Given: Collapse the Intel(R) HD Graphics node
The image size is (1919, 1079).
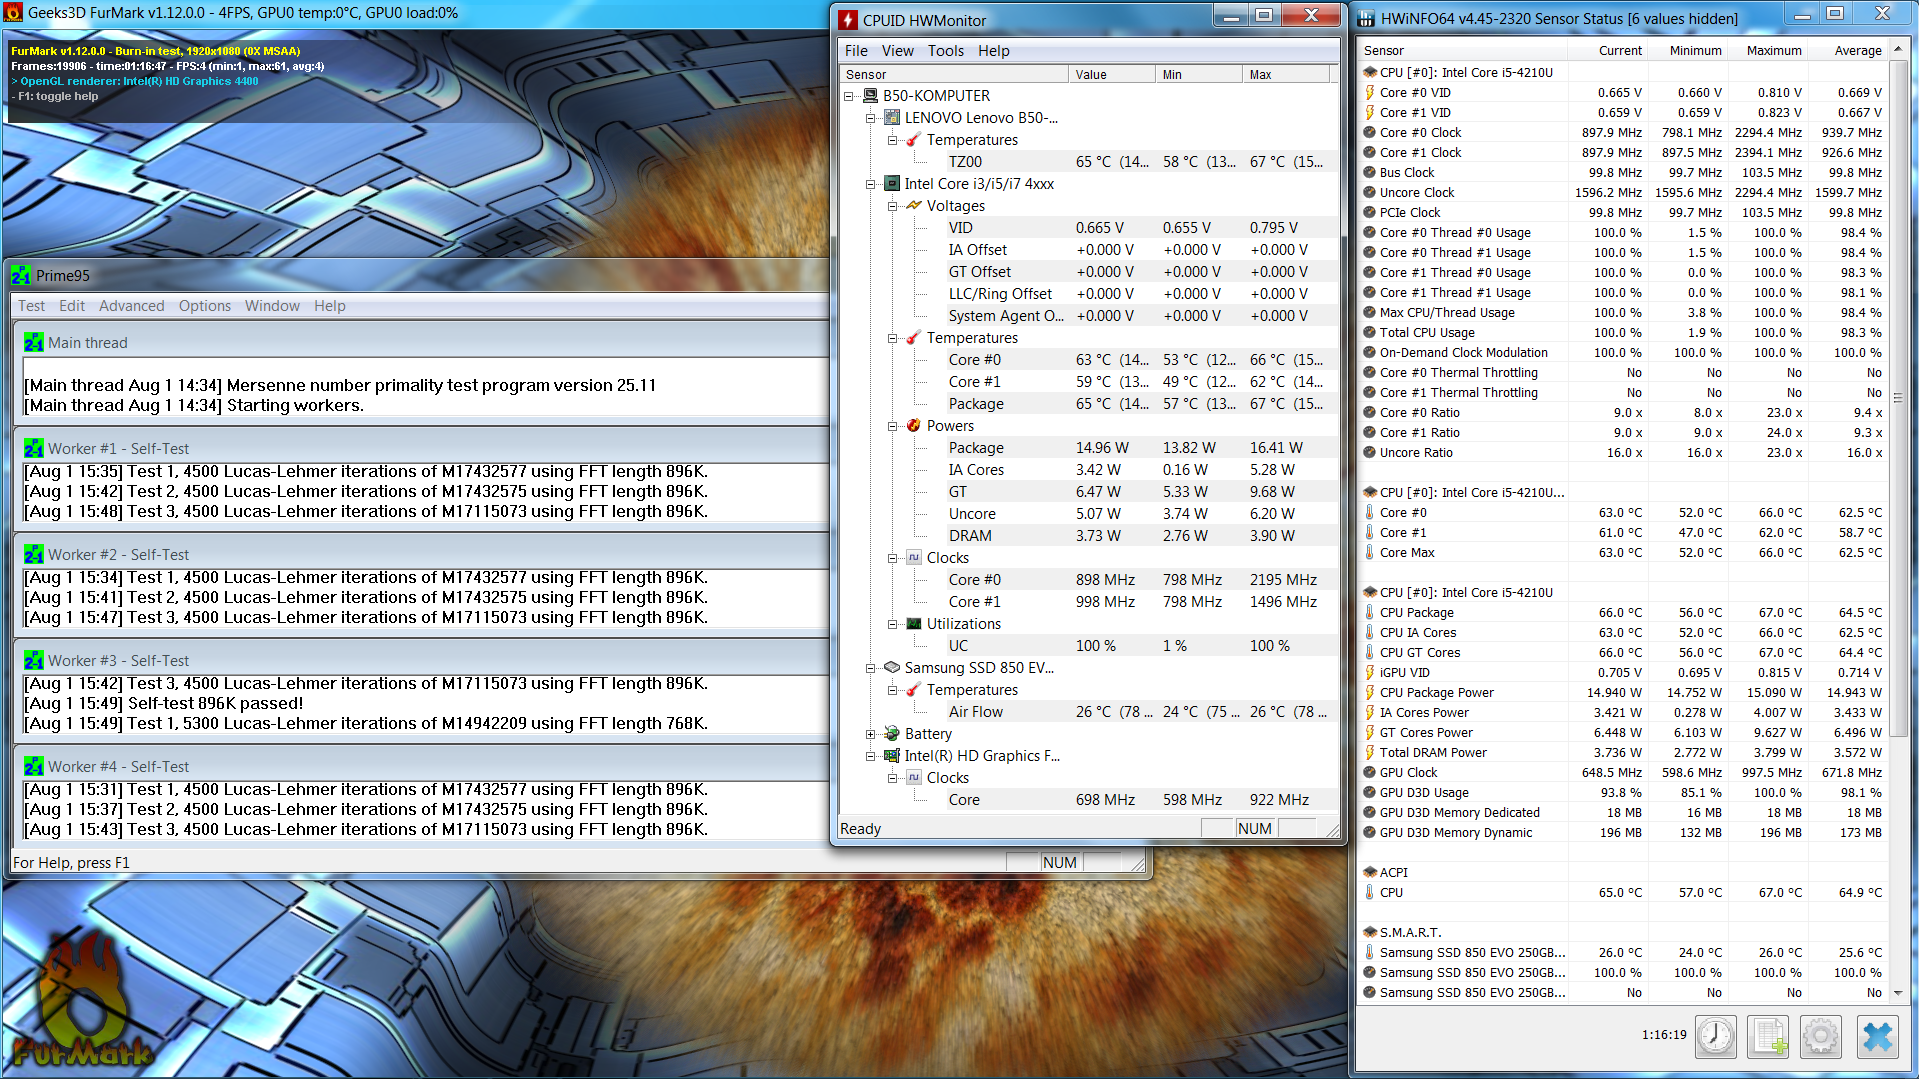Looking at the screenshot, I should click(871, 756).
